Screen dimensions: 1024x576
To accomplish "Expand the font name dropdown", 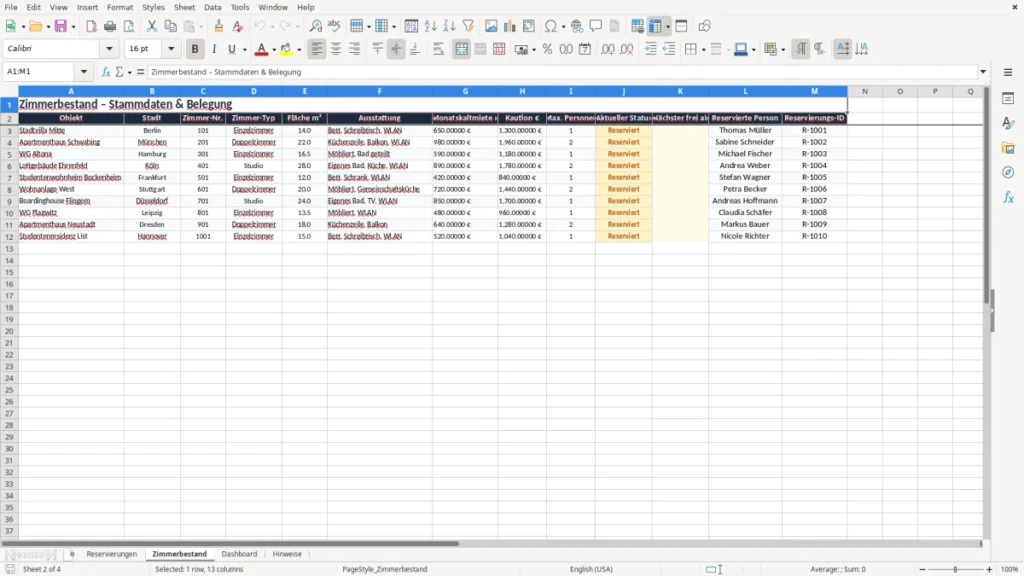I will point(109,48).
